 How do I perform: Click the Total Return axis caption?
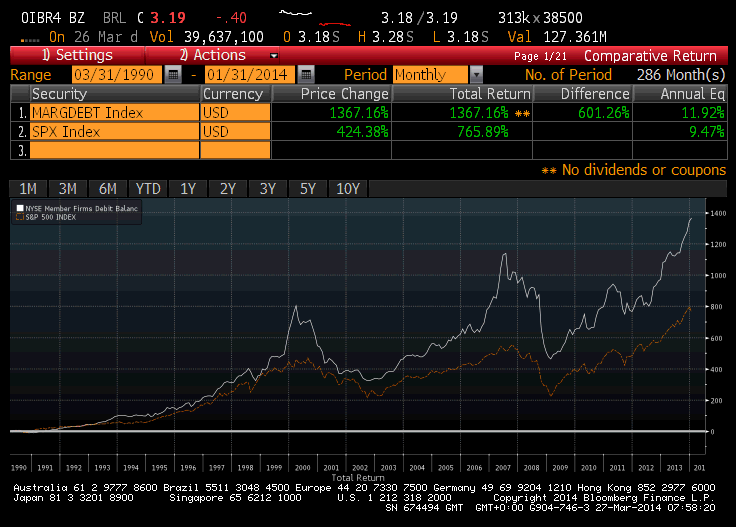[358, 477]
